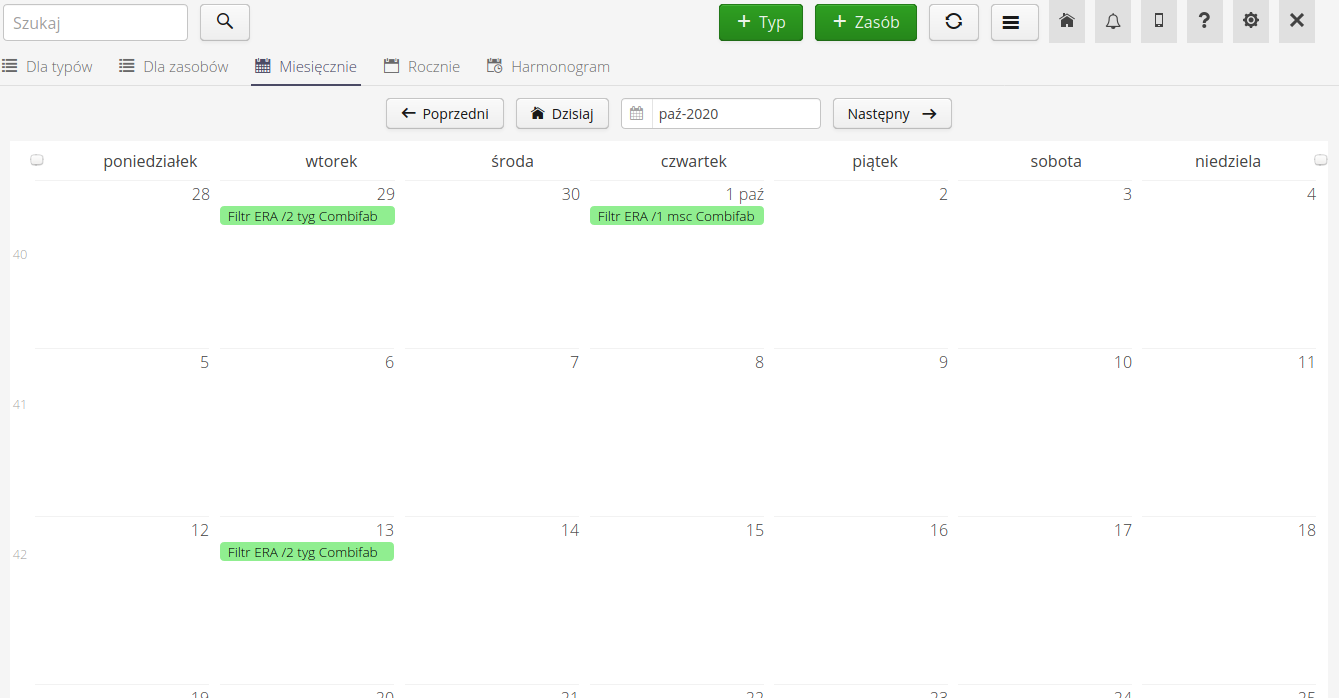The width and height of the screenshot is (1339, 698).
Task: Open the home screen icon
Action: (x=1066, y=22)
